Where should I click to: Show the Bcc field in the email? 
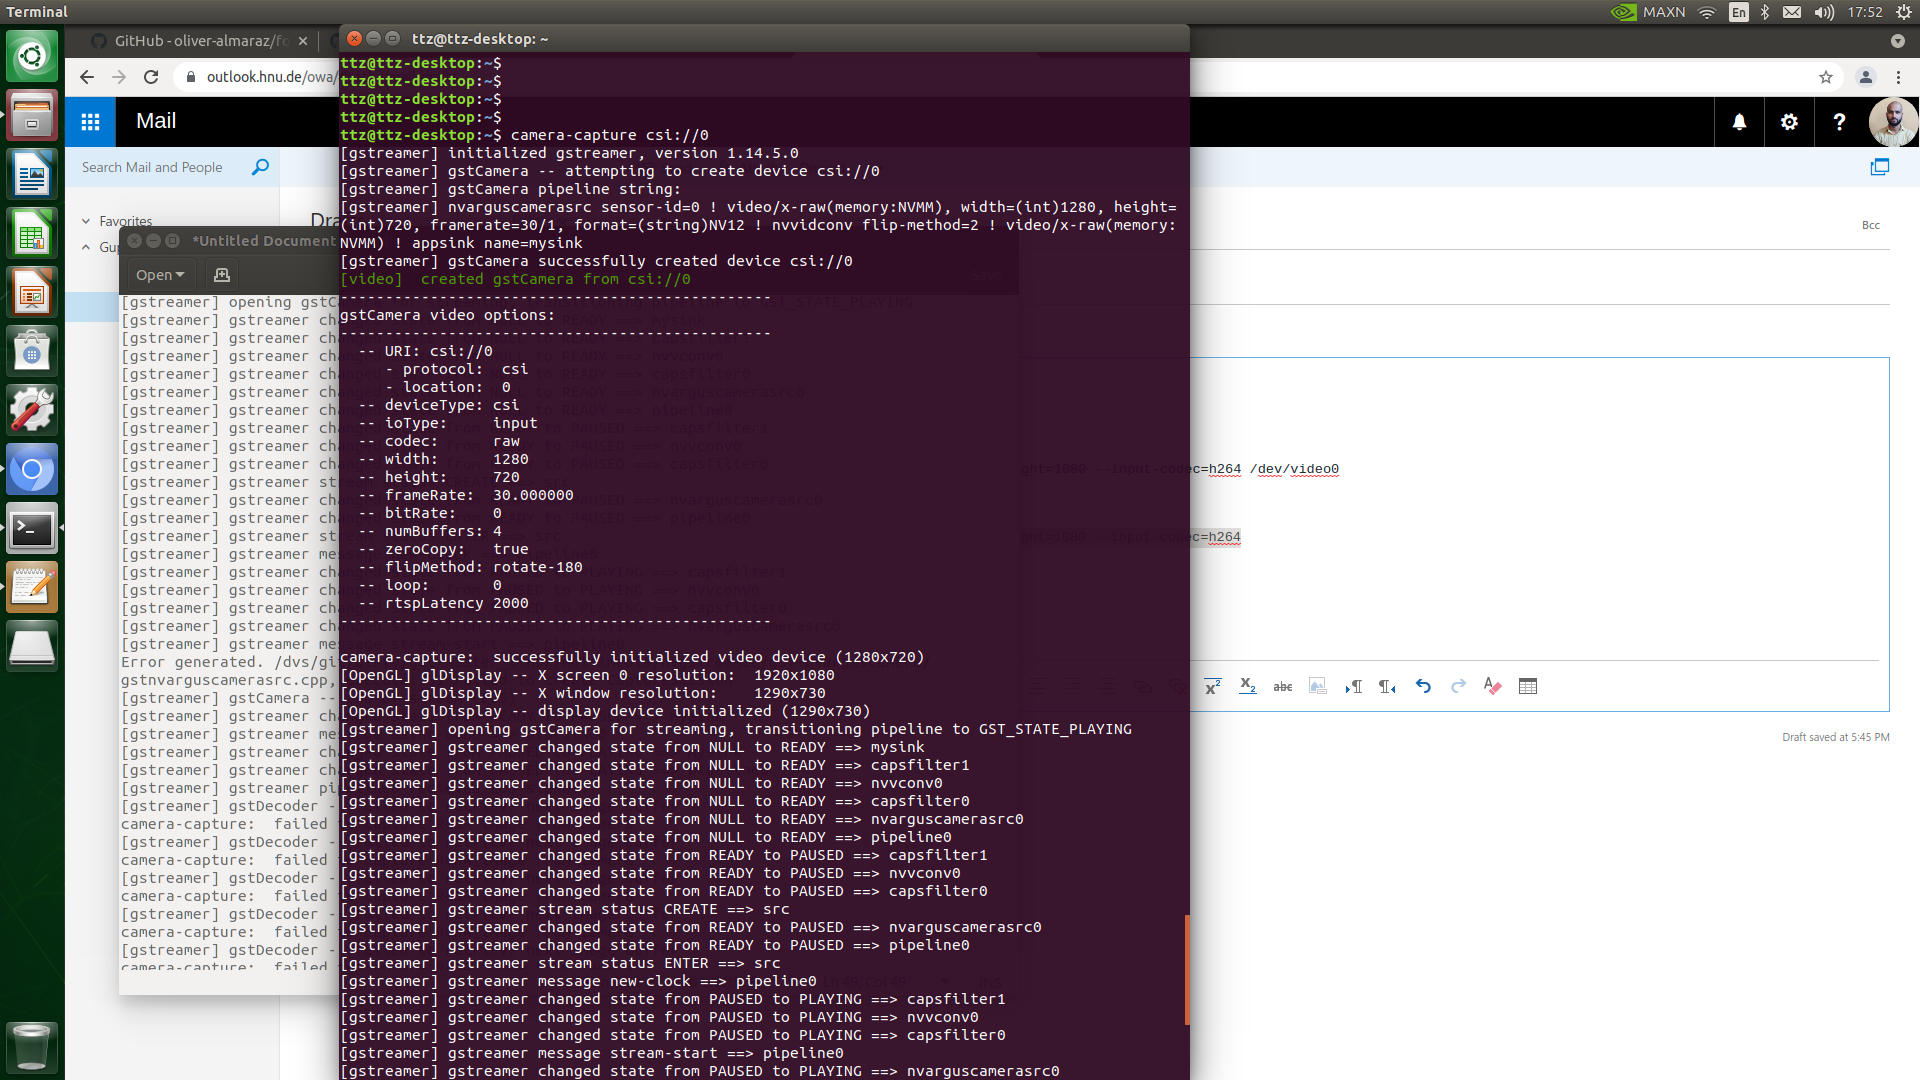[1870, 225]
